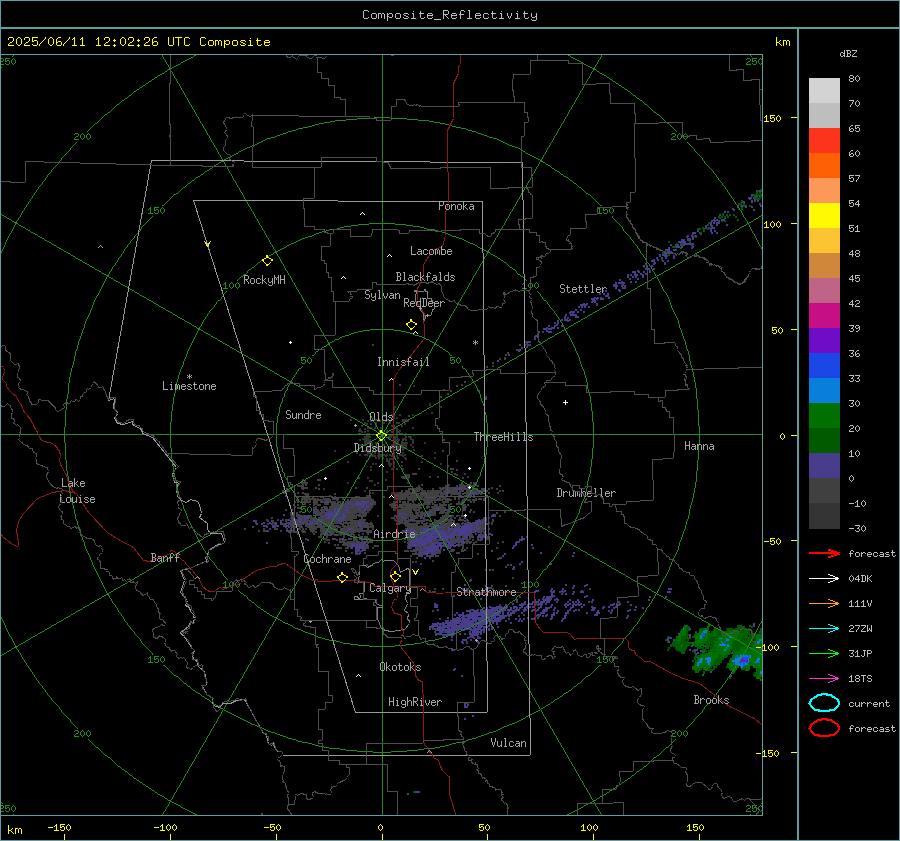Click the ThreeHills label
Image resolution: width=900 pixels, height=841 pixels.
pos(503,437)
